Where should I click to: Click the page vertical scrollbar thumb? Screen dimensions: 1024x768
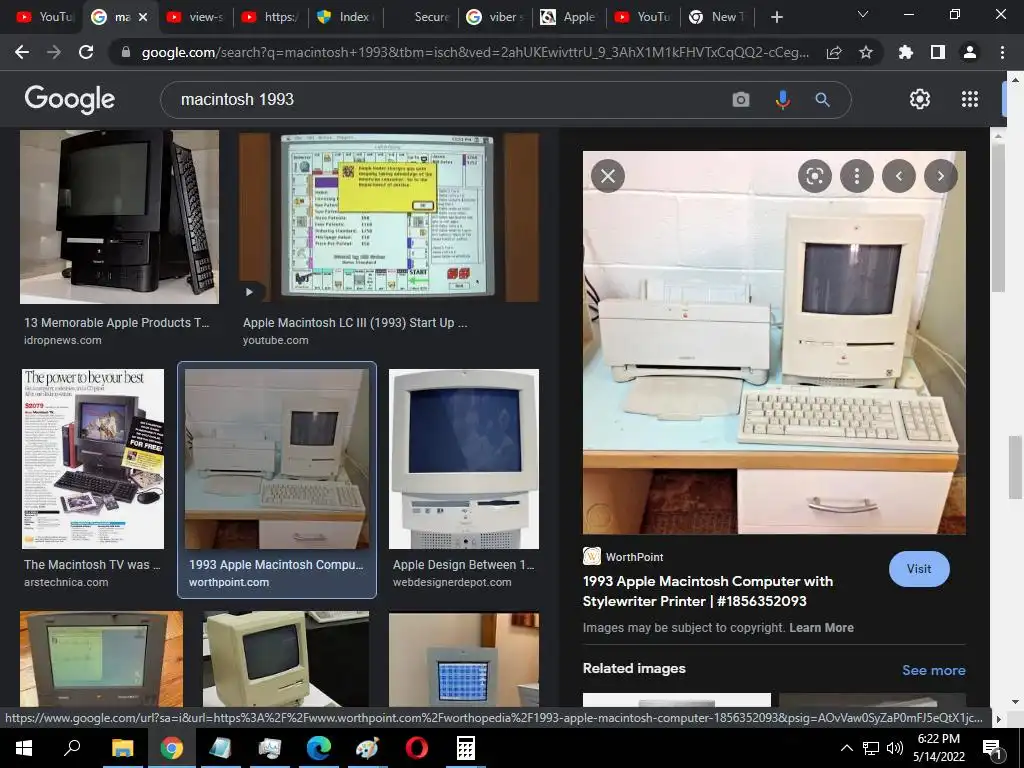1014,468
